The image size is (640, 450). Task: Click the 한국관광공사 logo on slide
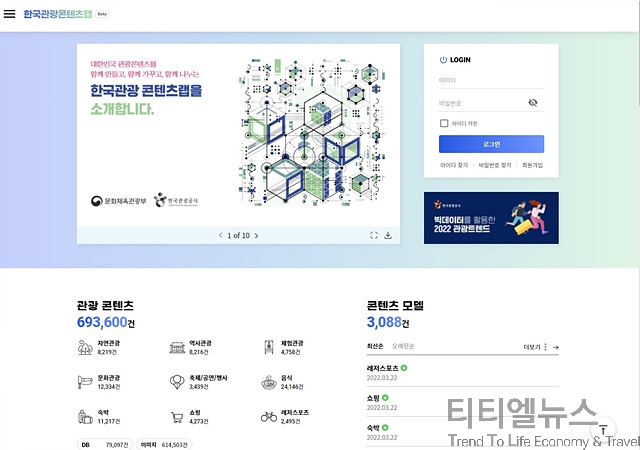pos(176,200)
